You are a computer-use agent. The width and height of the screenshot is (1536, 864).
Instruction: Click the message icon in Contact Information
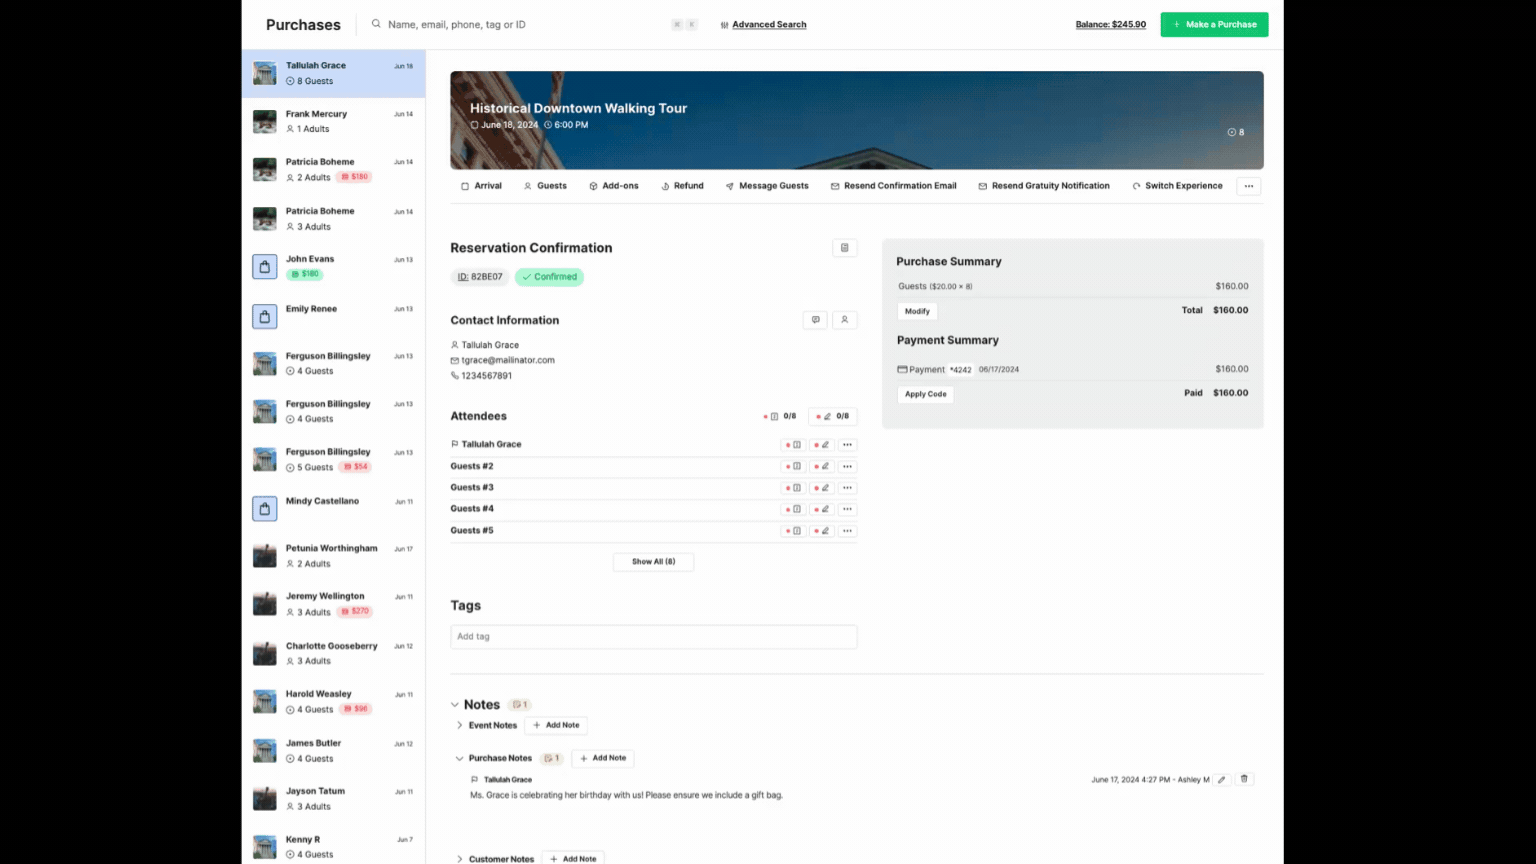pos(816,320)
